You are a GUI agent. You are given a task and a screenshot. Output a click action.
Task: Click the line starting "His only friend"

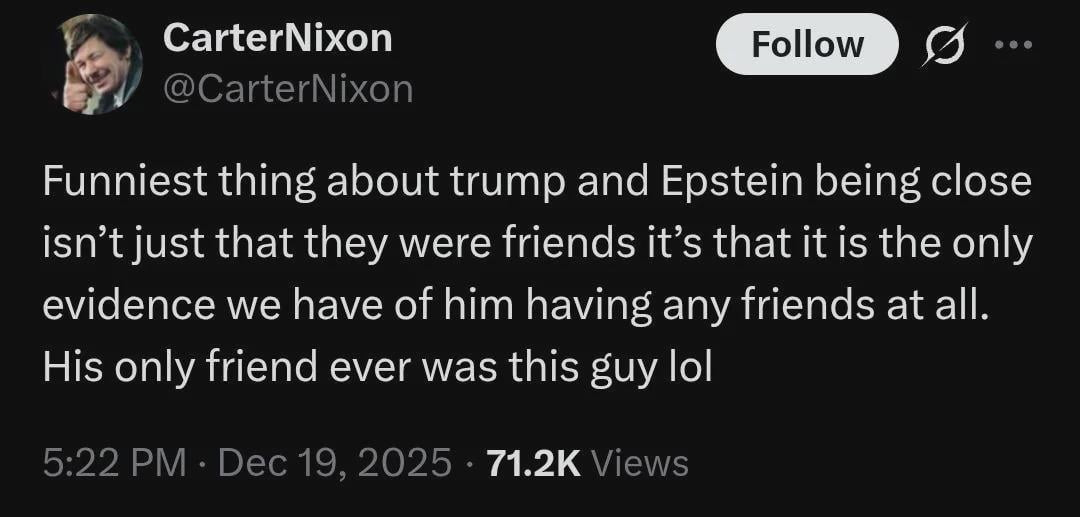coord(376,368)
